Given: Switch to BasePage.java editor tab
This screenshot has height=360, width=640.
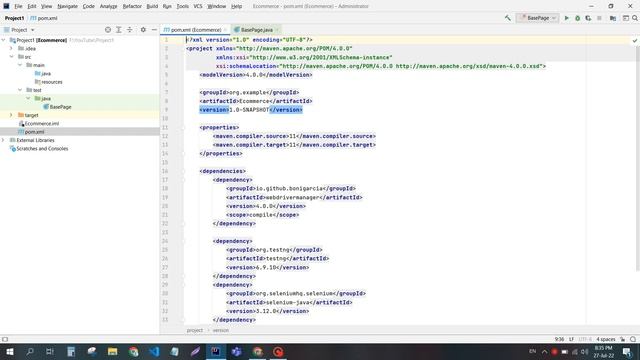Looking at the screenshot, I should [256, 30].
